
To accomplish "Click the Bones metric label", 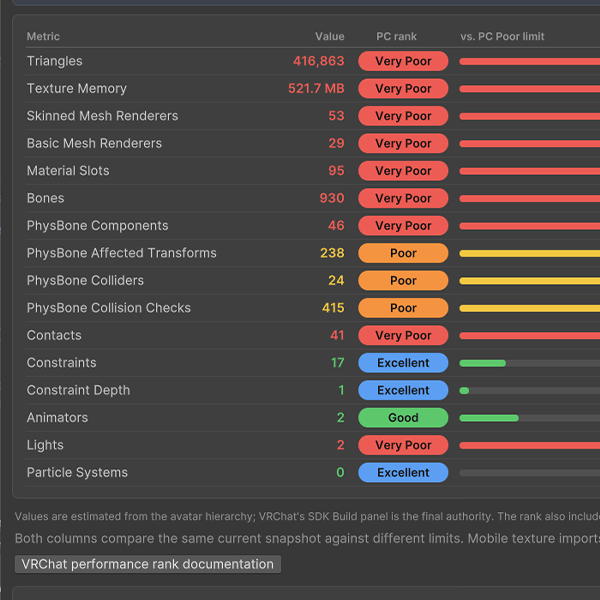I will click(x=45, y=198).
